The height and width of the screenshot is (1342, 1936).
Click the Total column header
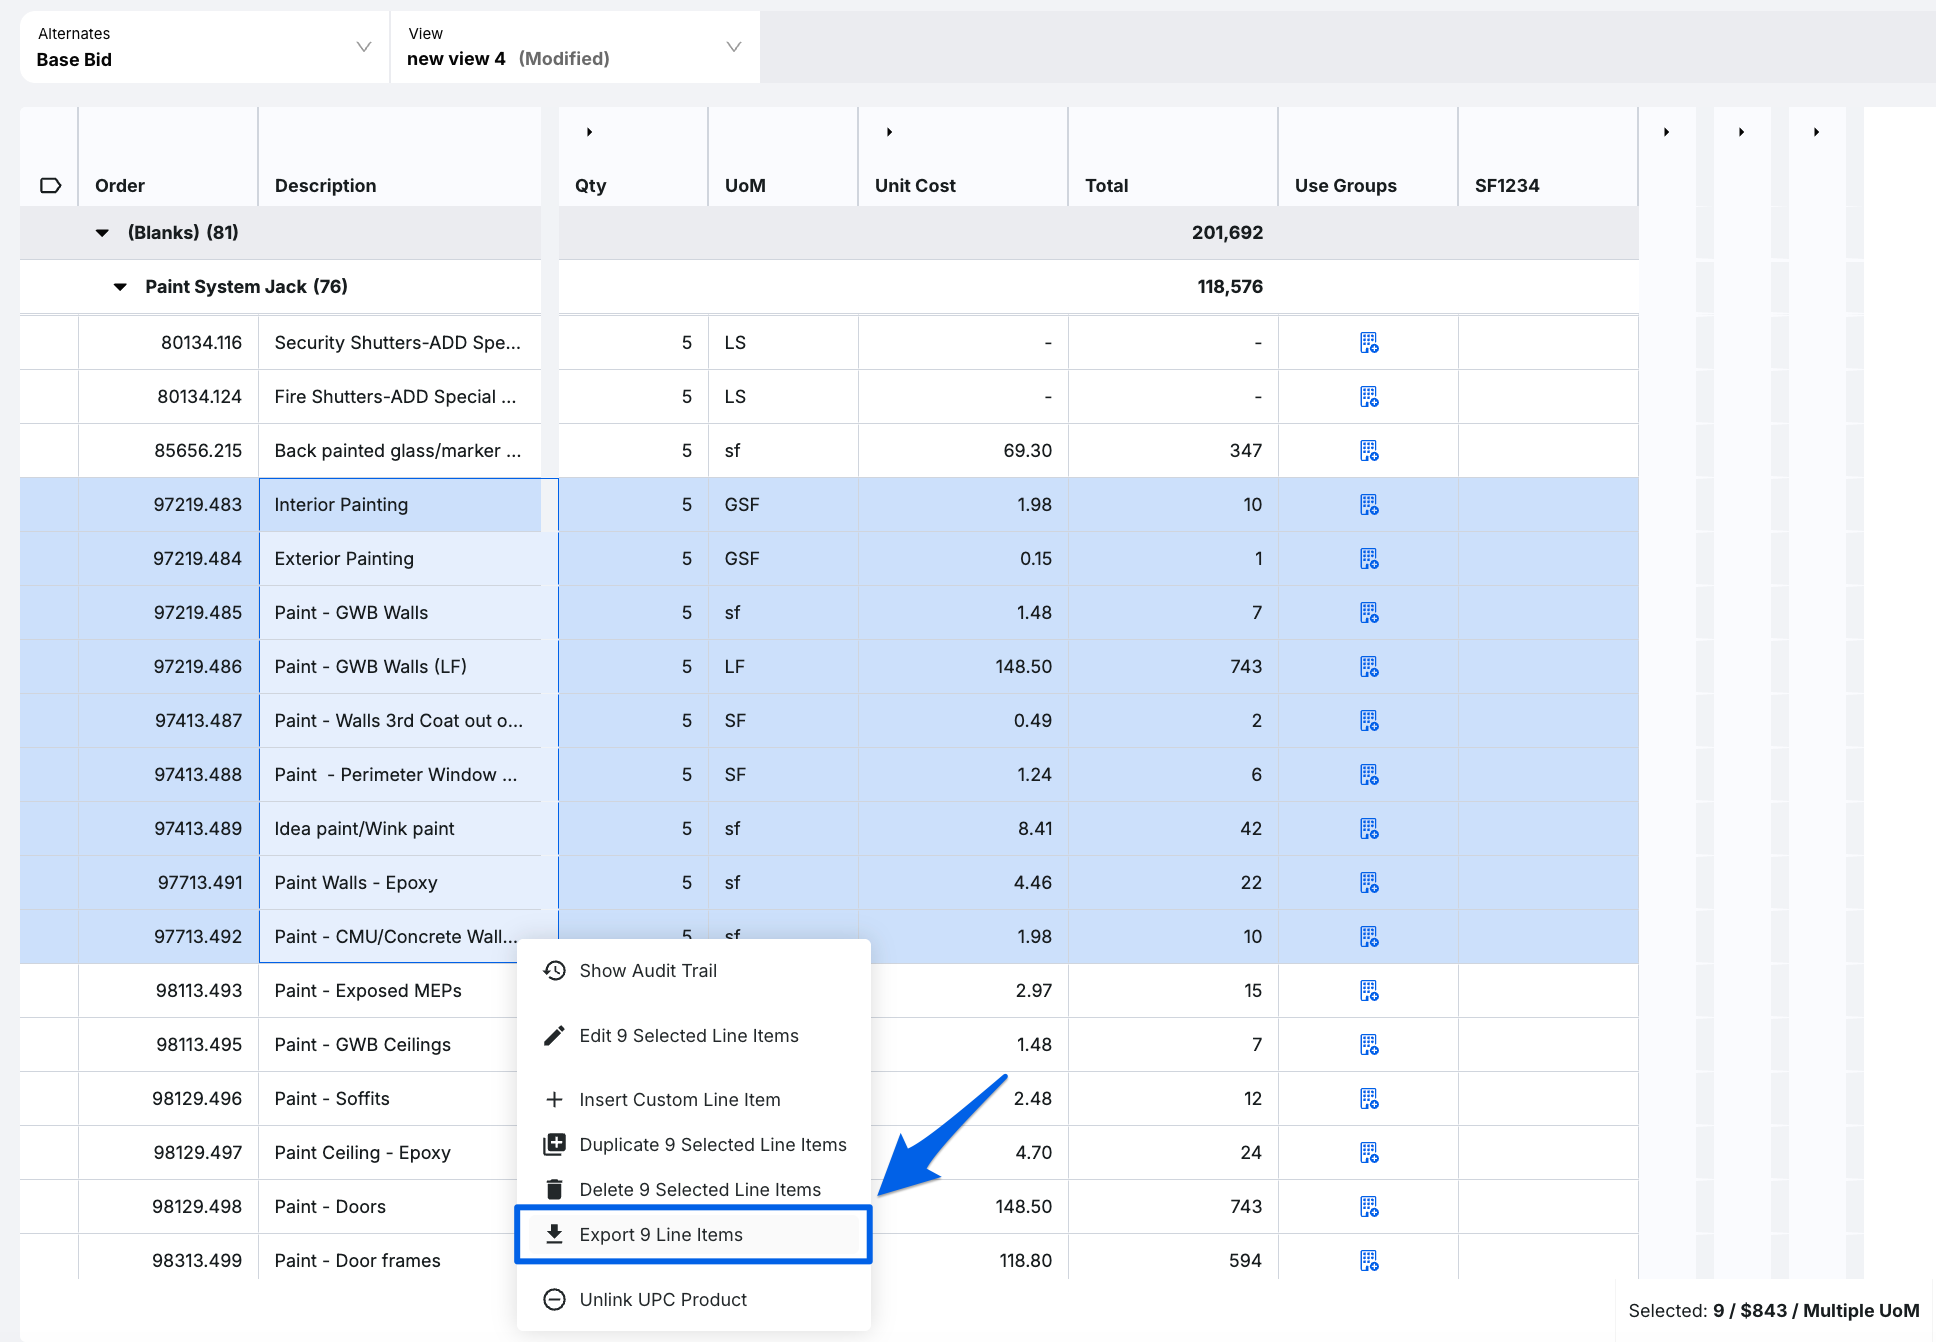click(x=1107, y=185)
